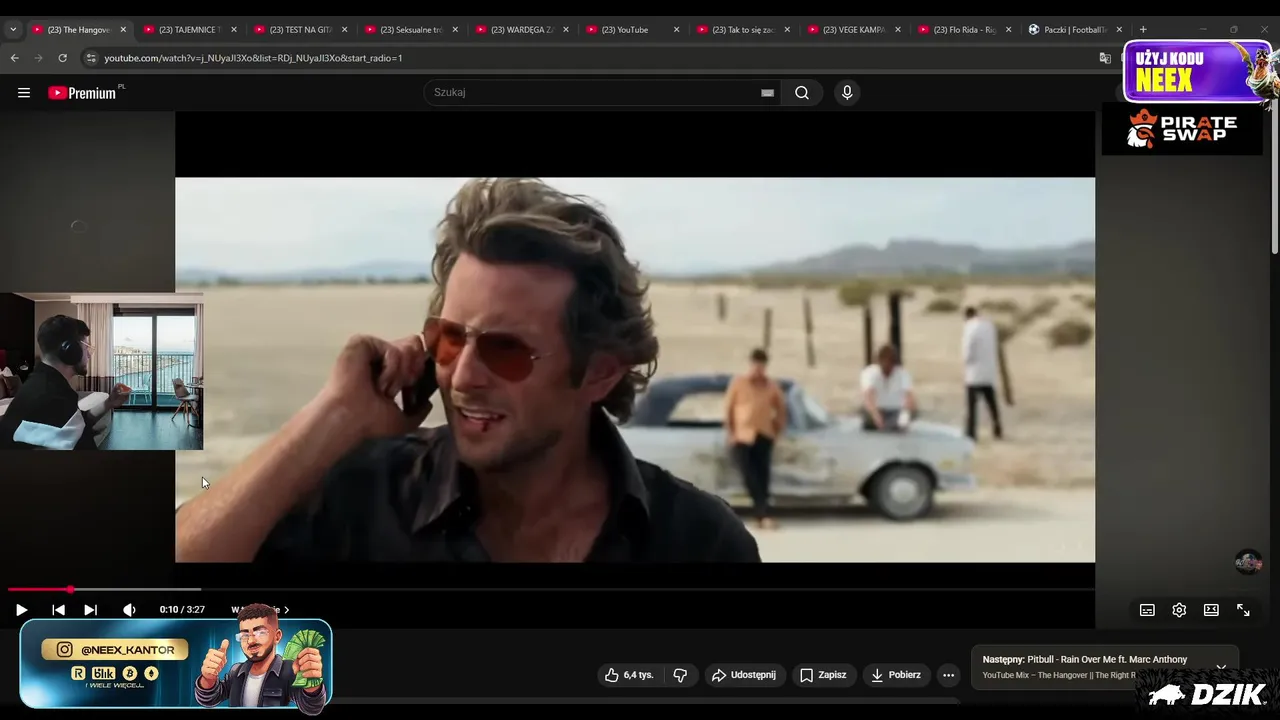Switch player to default view mode
1280x720 pixels.
click(1211, 610)
